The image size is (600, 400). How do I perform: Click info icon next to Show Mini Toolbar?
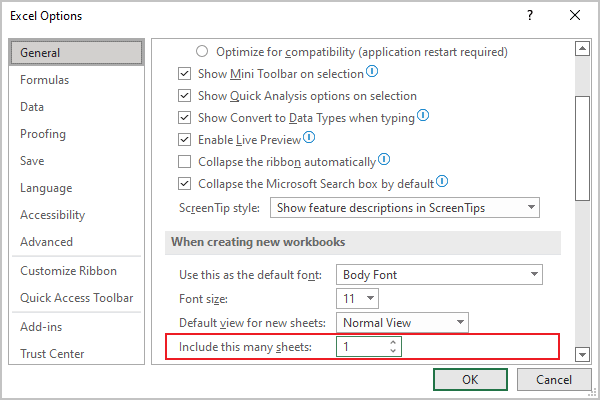click(372, 71)
